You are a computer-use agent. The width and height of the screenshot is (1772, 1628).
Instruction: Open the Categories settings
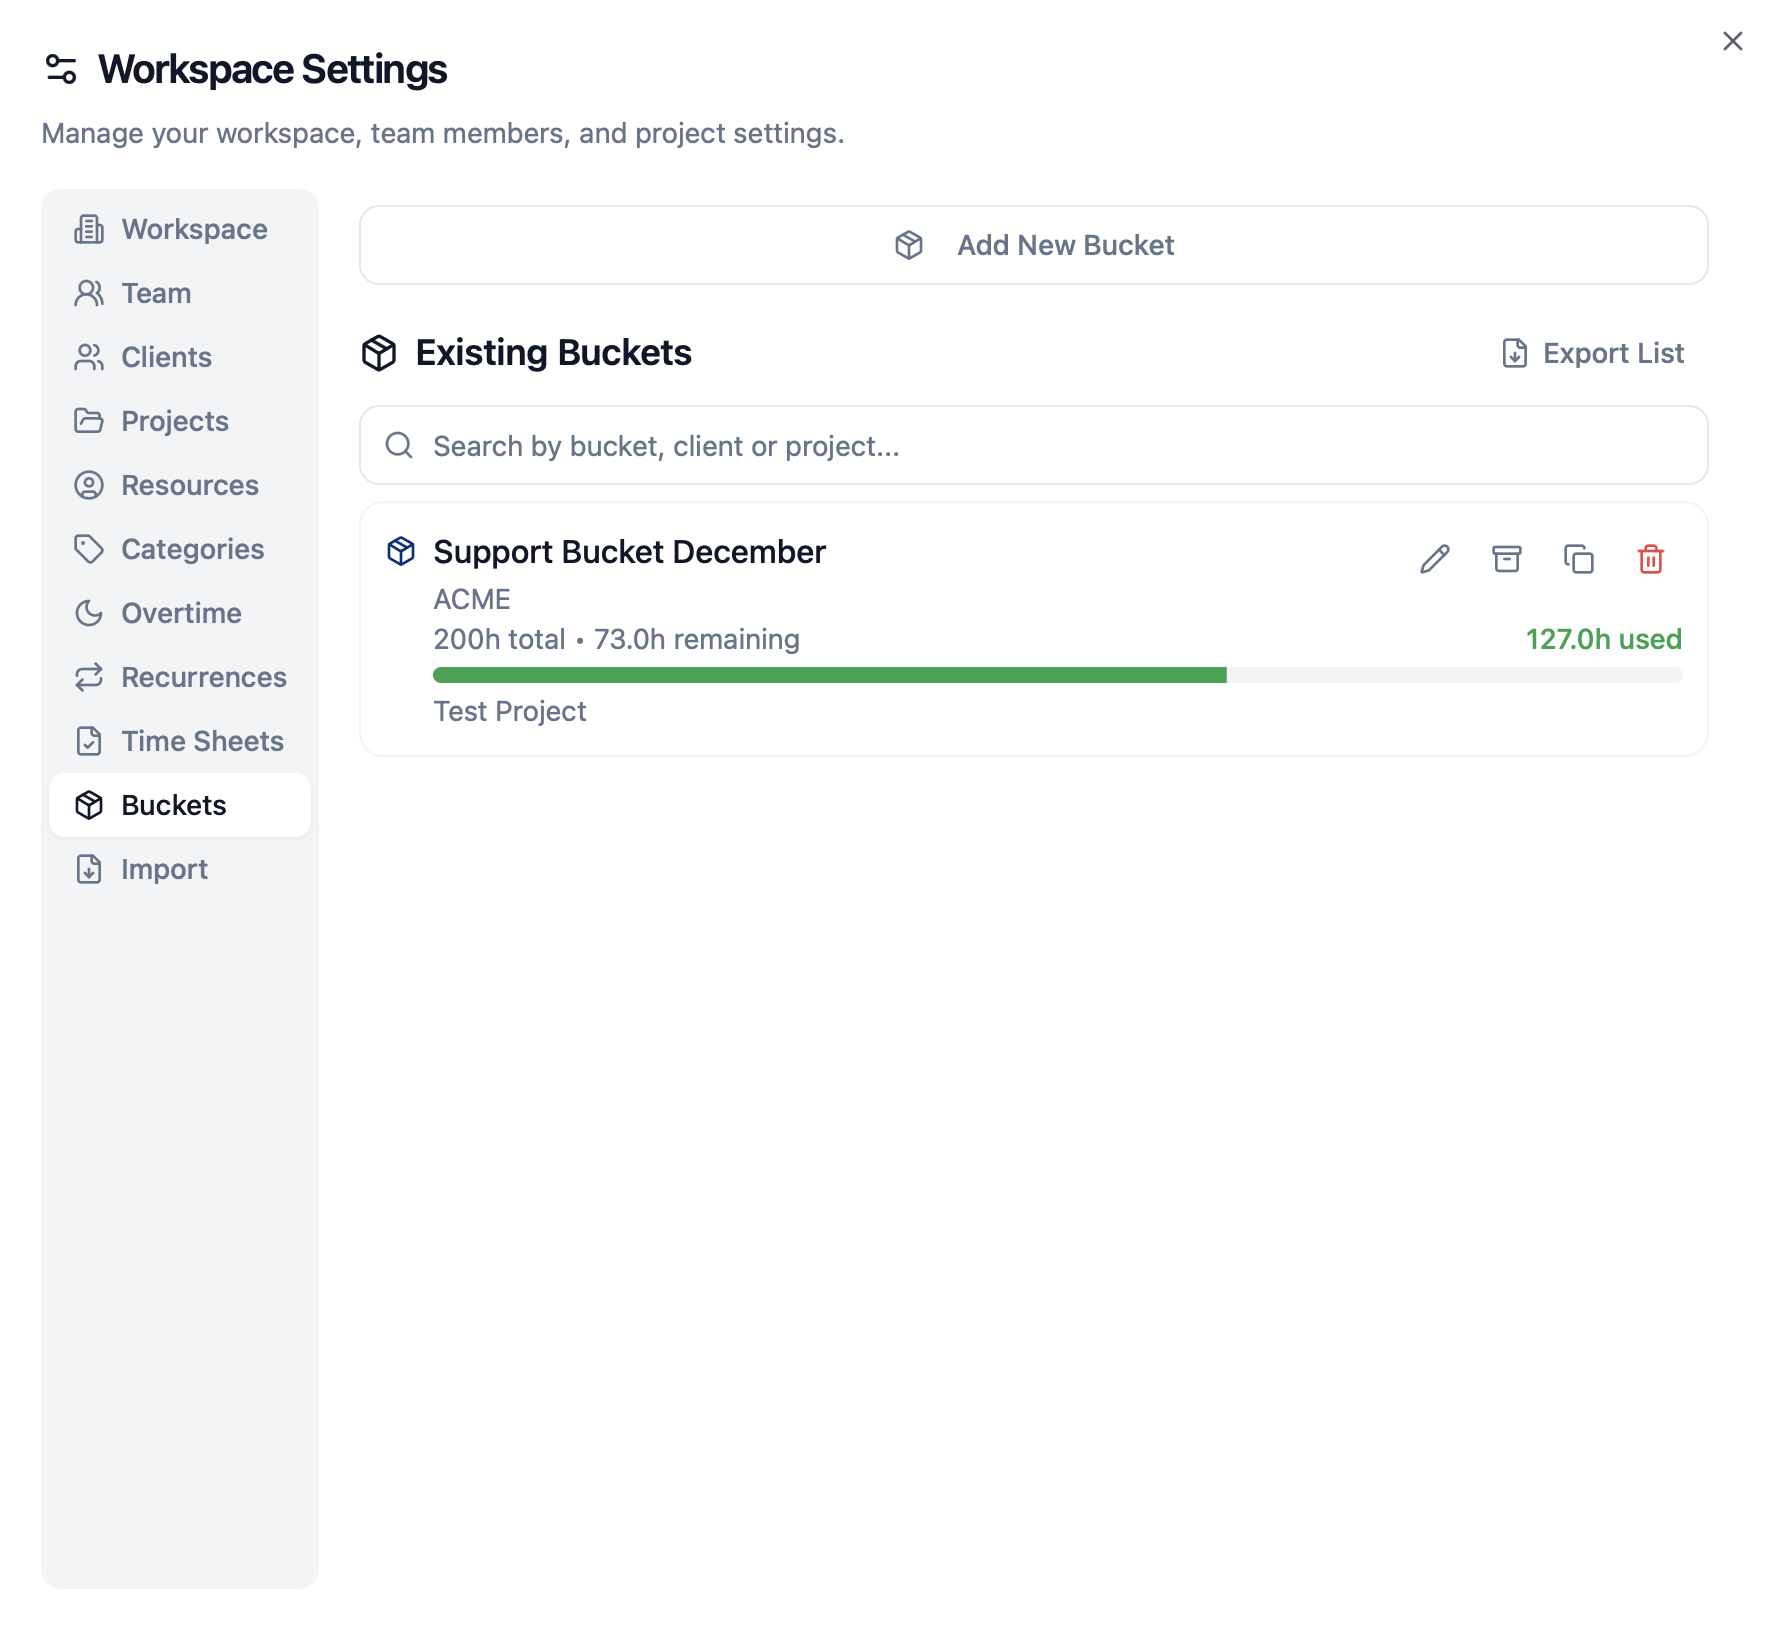(180, 549)
